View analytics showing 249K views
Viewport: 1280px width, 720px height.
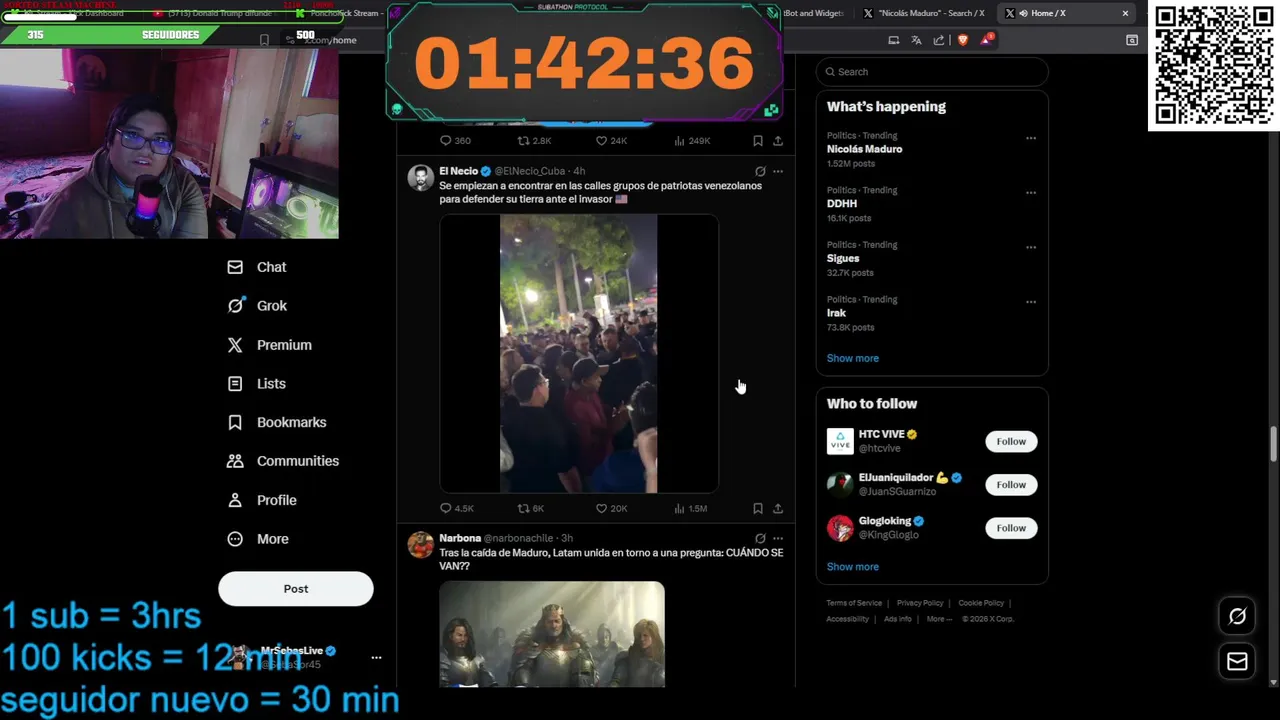click(692, 141)
